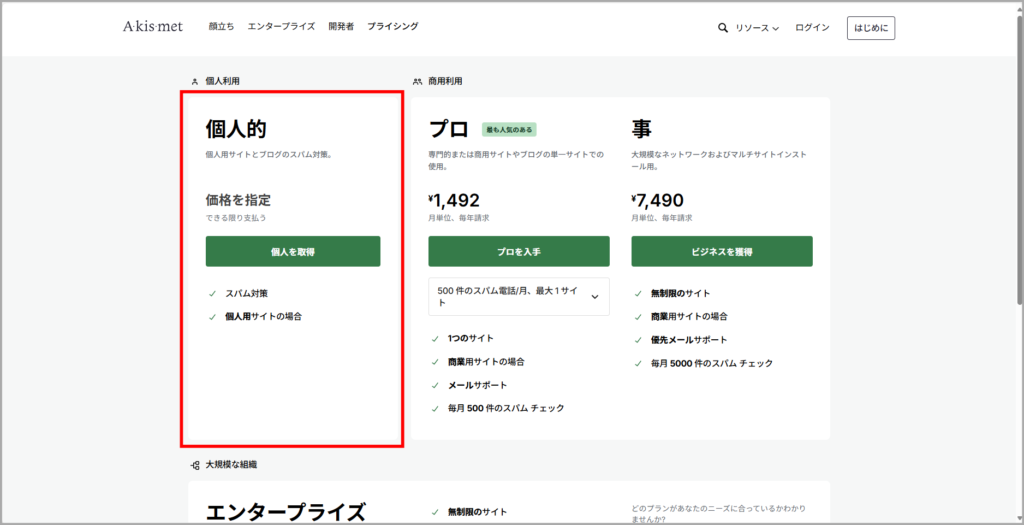Click the ログイン link

pyautogui.click(x=812, y=28)
